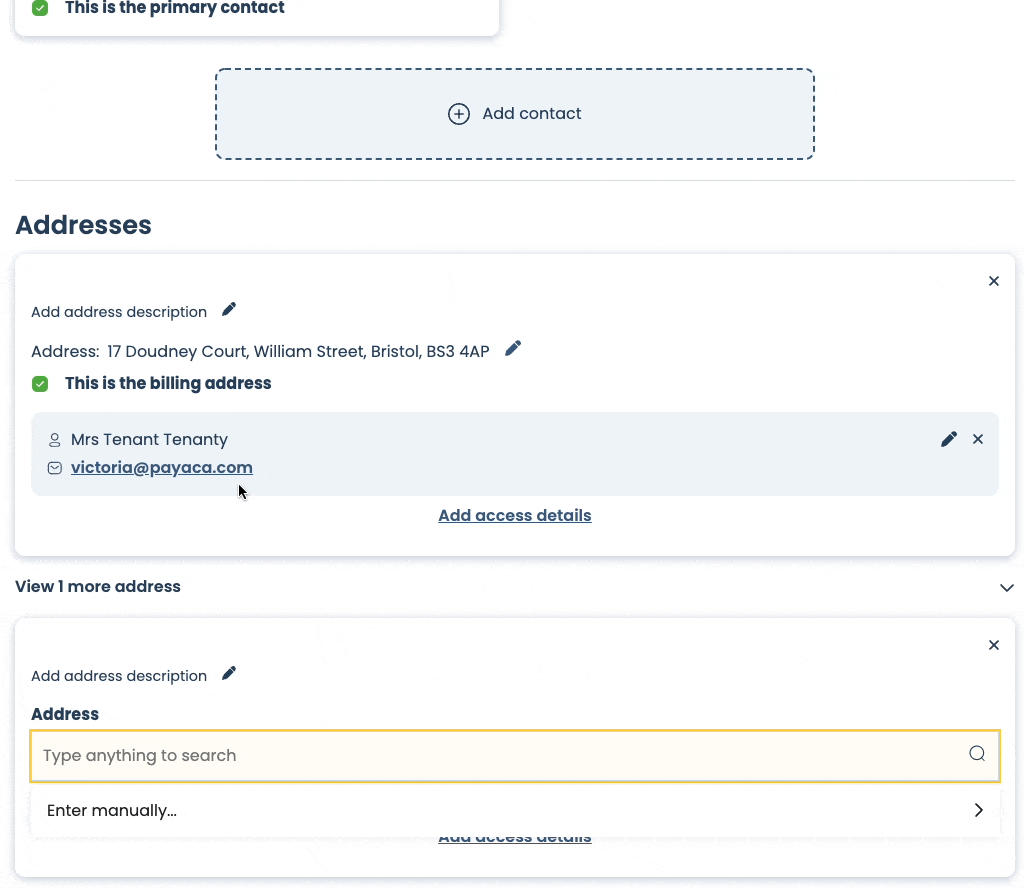Click pencil beside billing address's description label
The width and height of the screenshot is (1024, 888).
click(x=229, y=310)
